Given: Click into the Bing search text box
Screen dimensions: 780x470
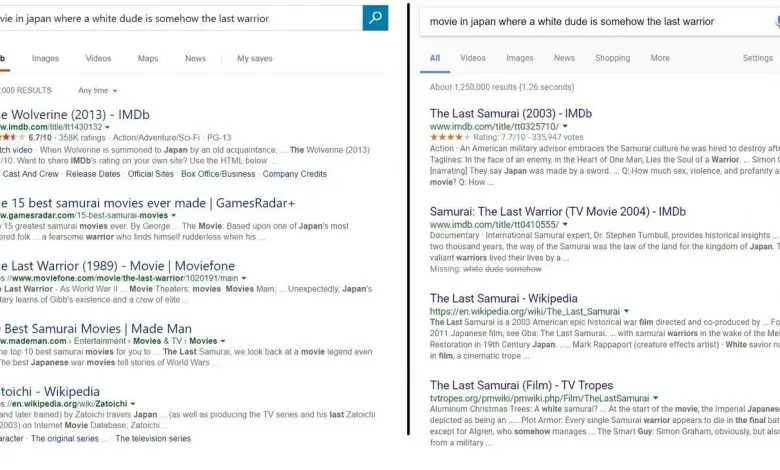Looking at the screenshot, I should tap(180, 18).
